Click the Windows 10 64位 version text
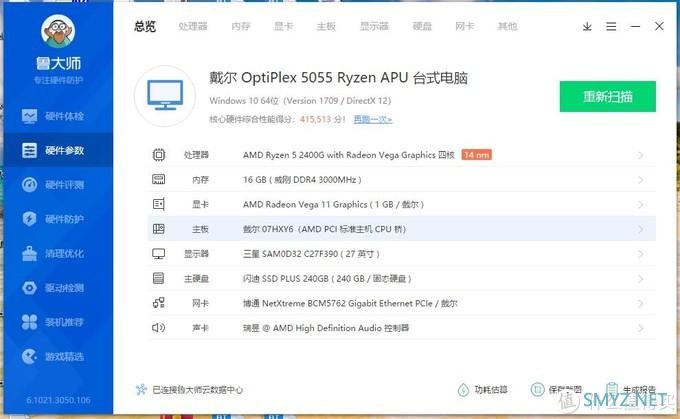The width and height of the screenshot is (680, 419). (x=300, y=101)
